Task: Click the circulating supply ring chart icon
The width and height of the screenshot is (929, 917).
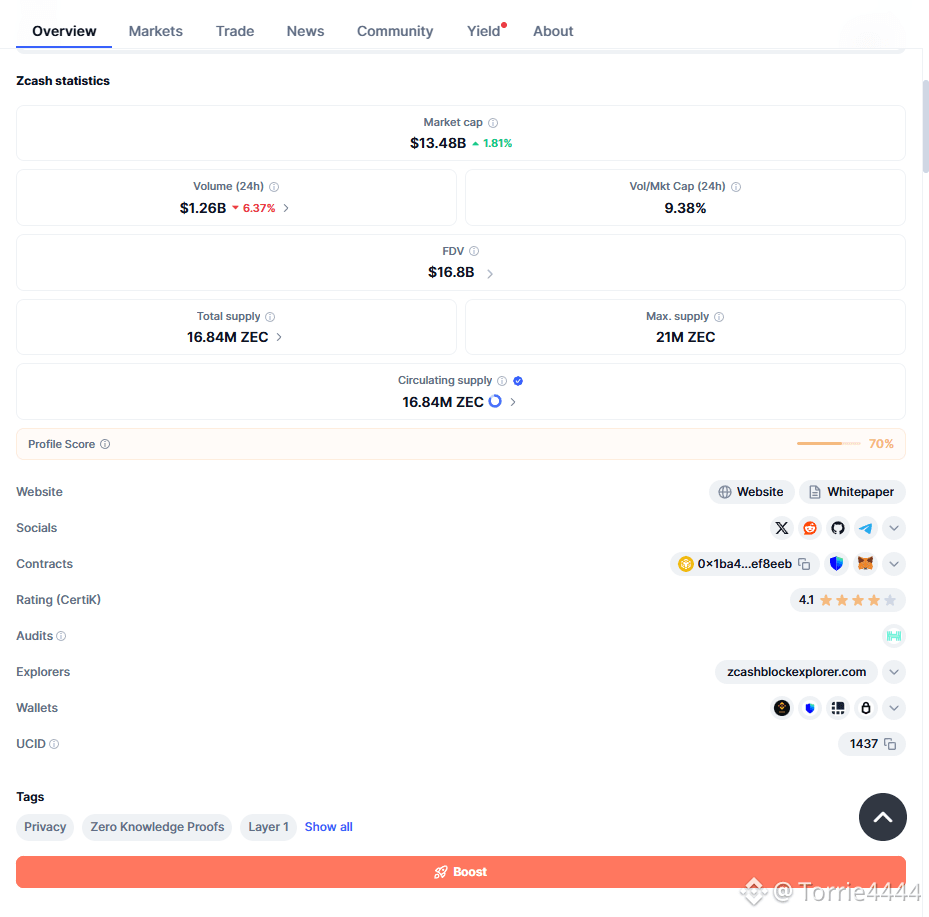Action: pyautogui.click(x=495, y=401)
